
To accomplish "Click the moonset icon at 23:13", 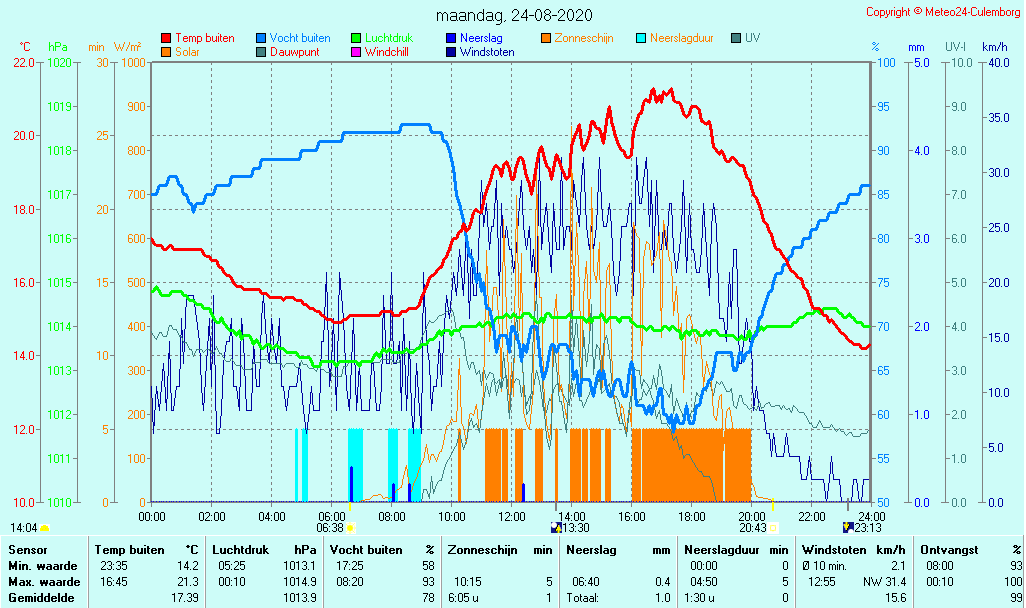I will coord(848,527).
